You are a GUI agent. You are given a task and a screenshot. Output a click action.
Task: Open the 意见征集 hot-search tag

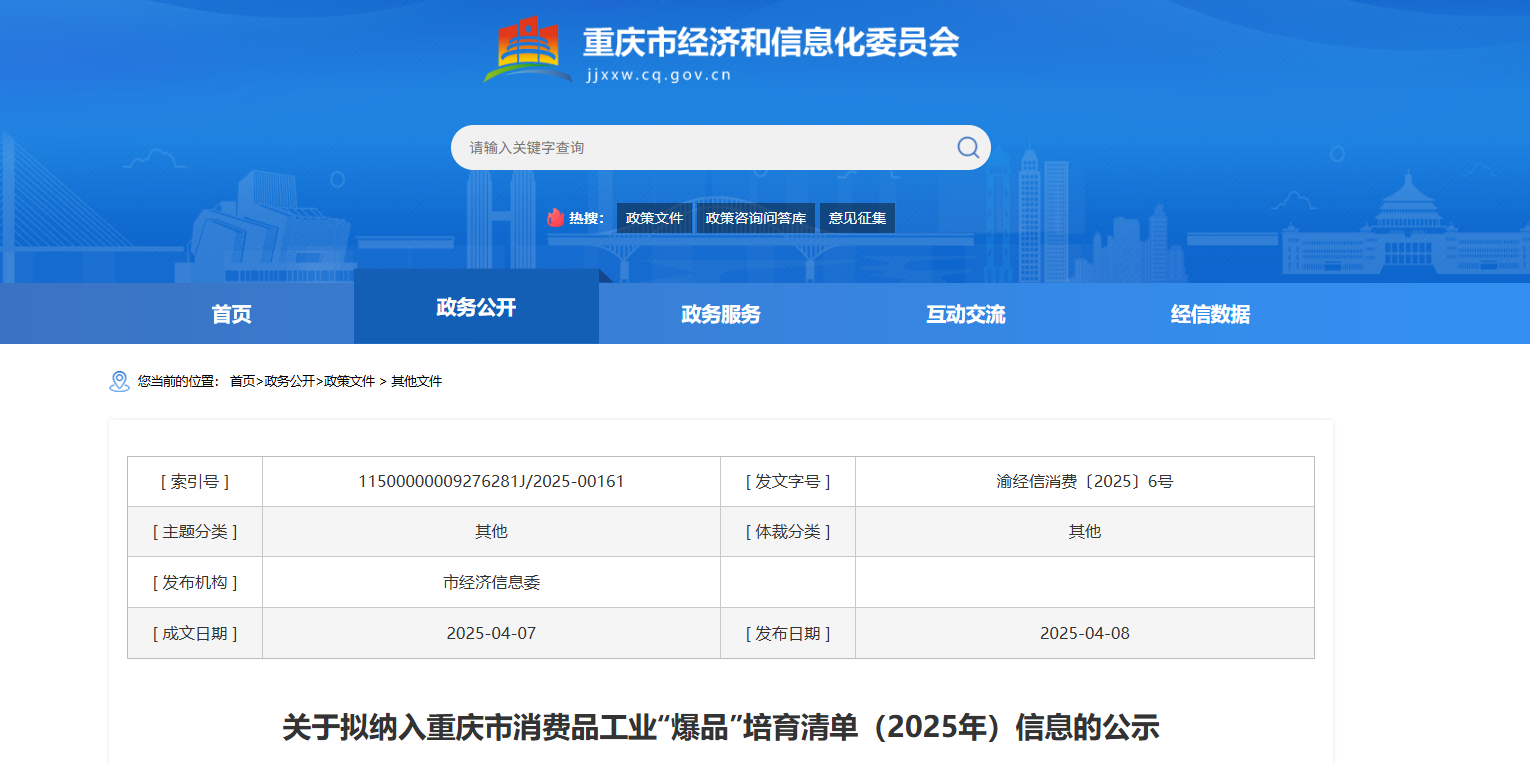point(857,218)
